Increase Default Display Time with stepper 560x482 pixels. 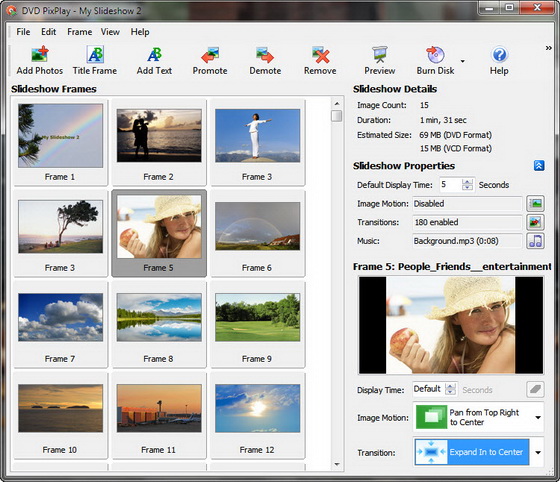(x=467, y=182)
